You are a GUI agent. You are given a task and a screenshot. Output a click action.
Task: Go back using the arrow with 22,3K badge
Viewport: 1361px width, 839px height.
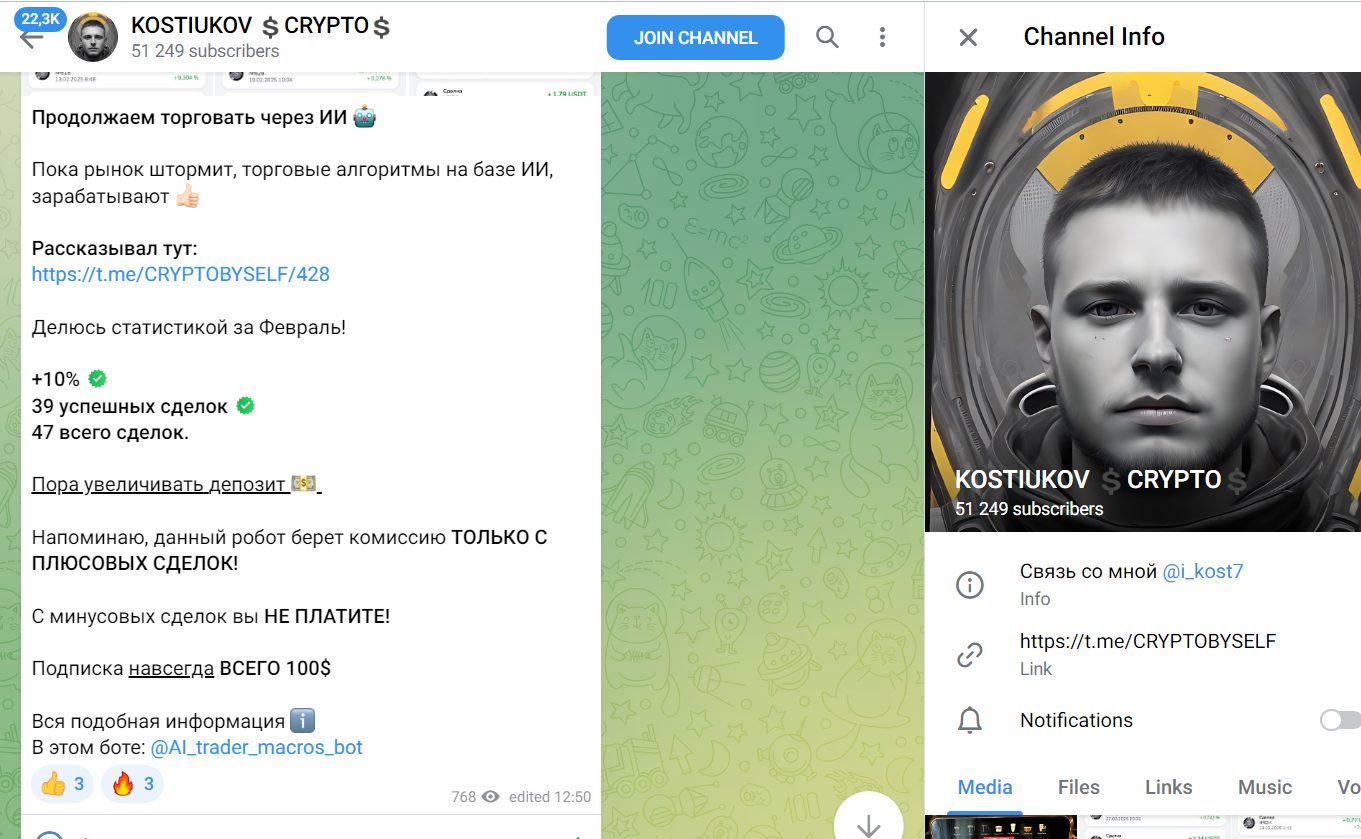point(32,37)
